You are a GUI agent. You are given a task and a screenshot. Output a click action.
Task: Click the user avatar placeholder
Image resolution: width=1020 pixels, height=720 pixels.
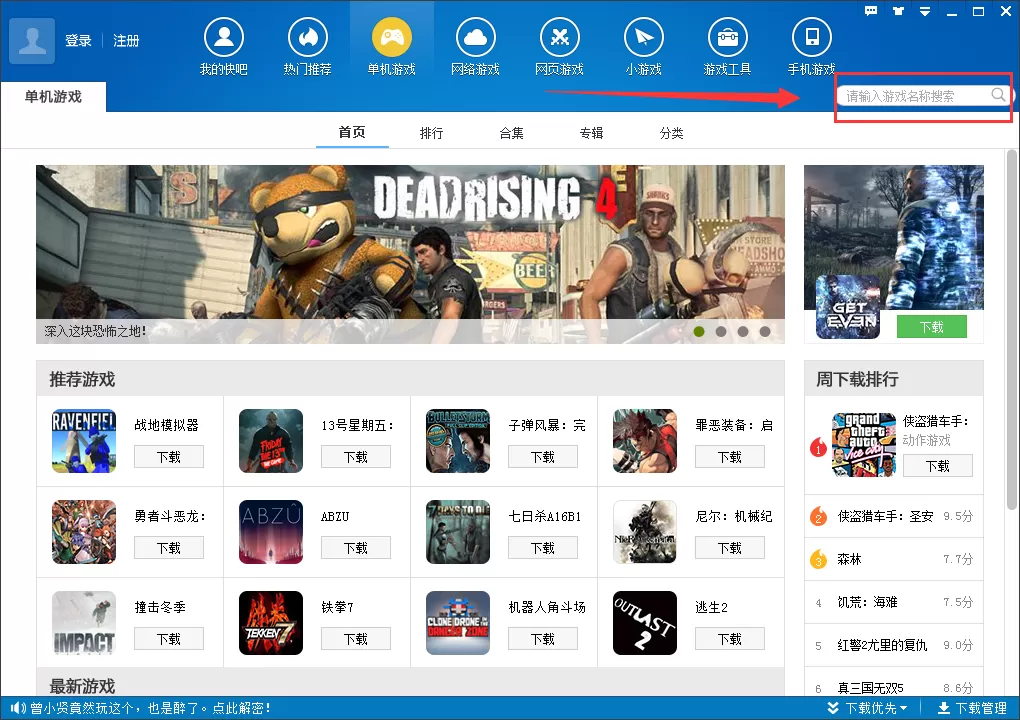[x=32, y=40]
